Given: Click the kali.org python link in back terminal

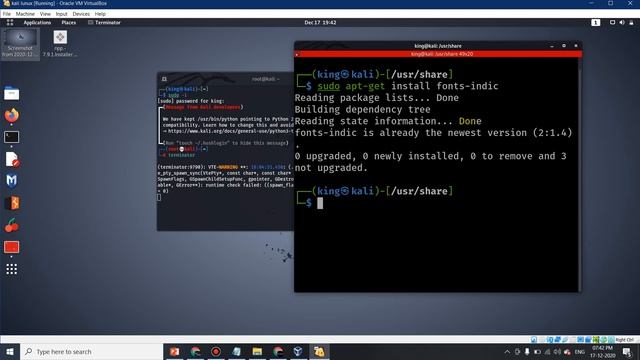Looking at the screenshot, I should (230, 131).
